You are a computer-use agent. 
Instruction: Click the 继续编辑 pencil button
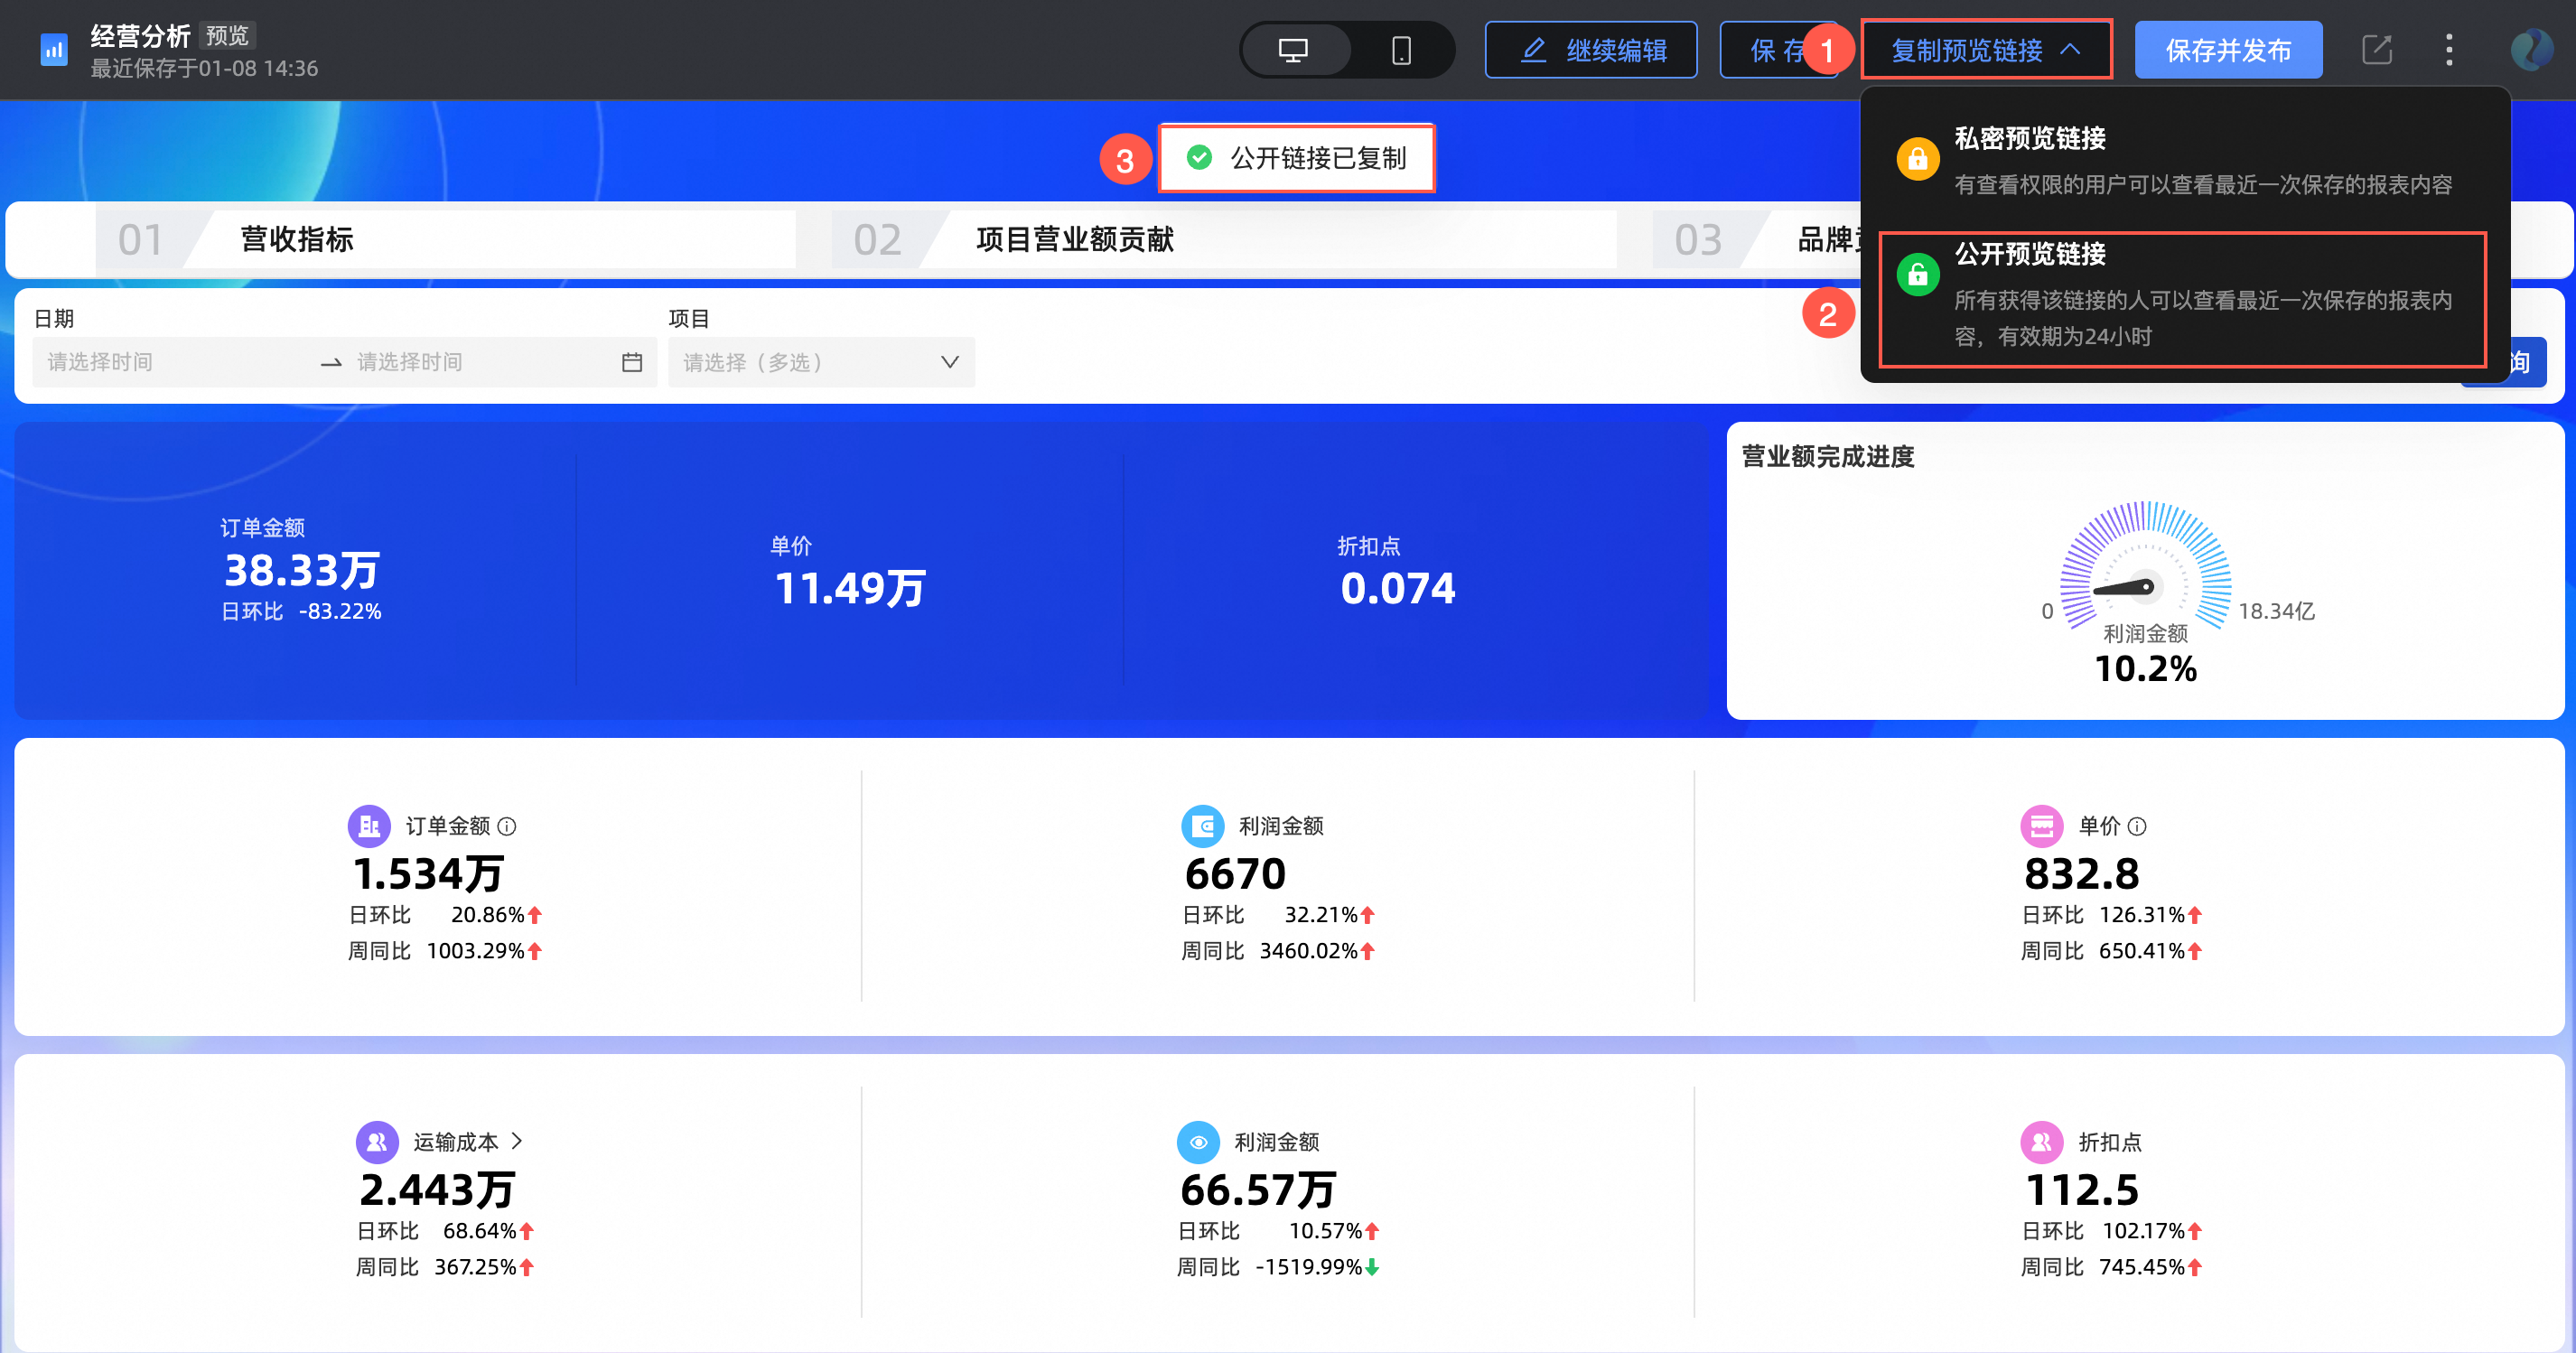pos(1591,50)
